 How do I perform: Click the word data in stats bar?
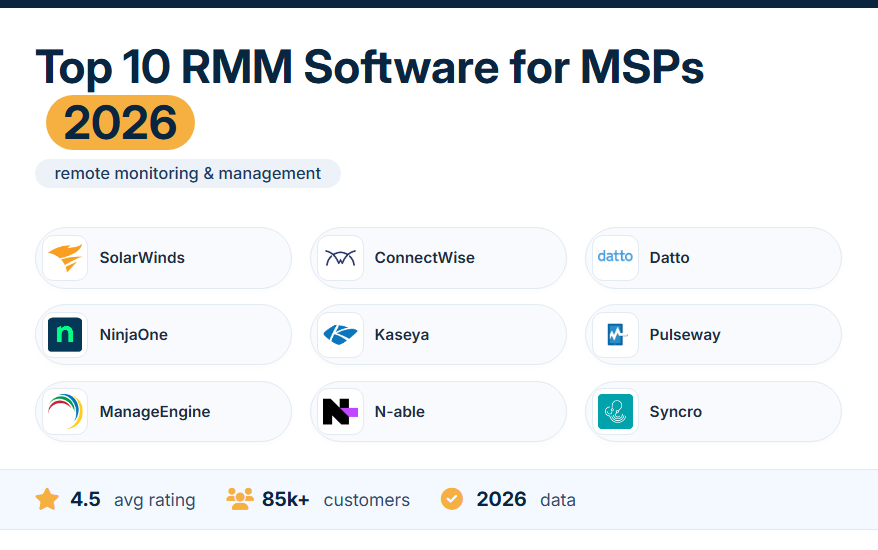[558, 500]
